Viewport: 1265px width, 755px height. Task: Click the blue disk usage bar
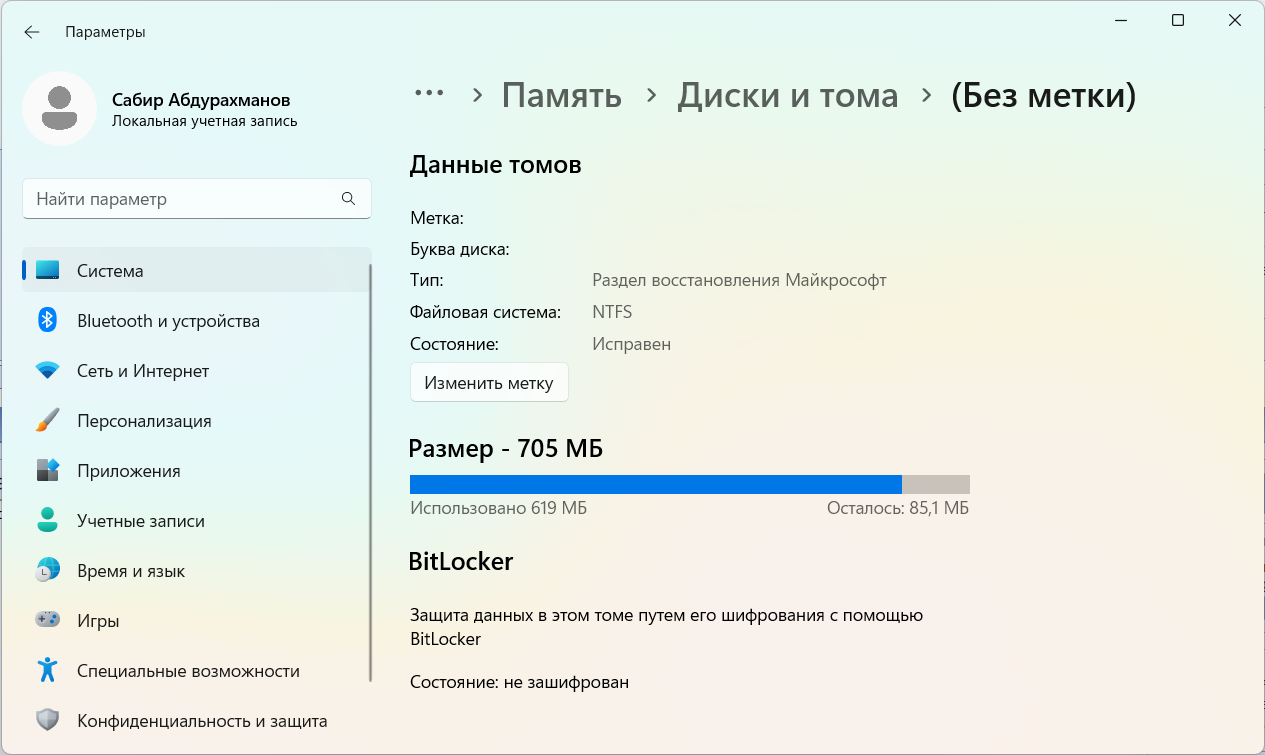(655, 484)
